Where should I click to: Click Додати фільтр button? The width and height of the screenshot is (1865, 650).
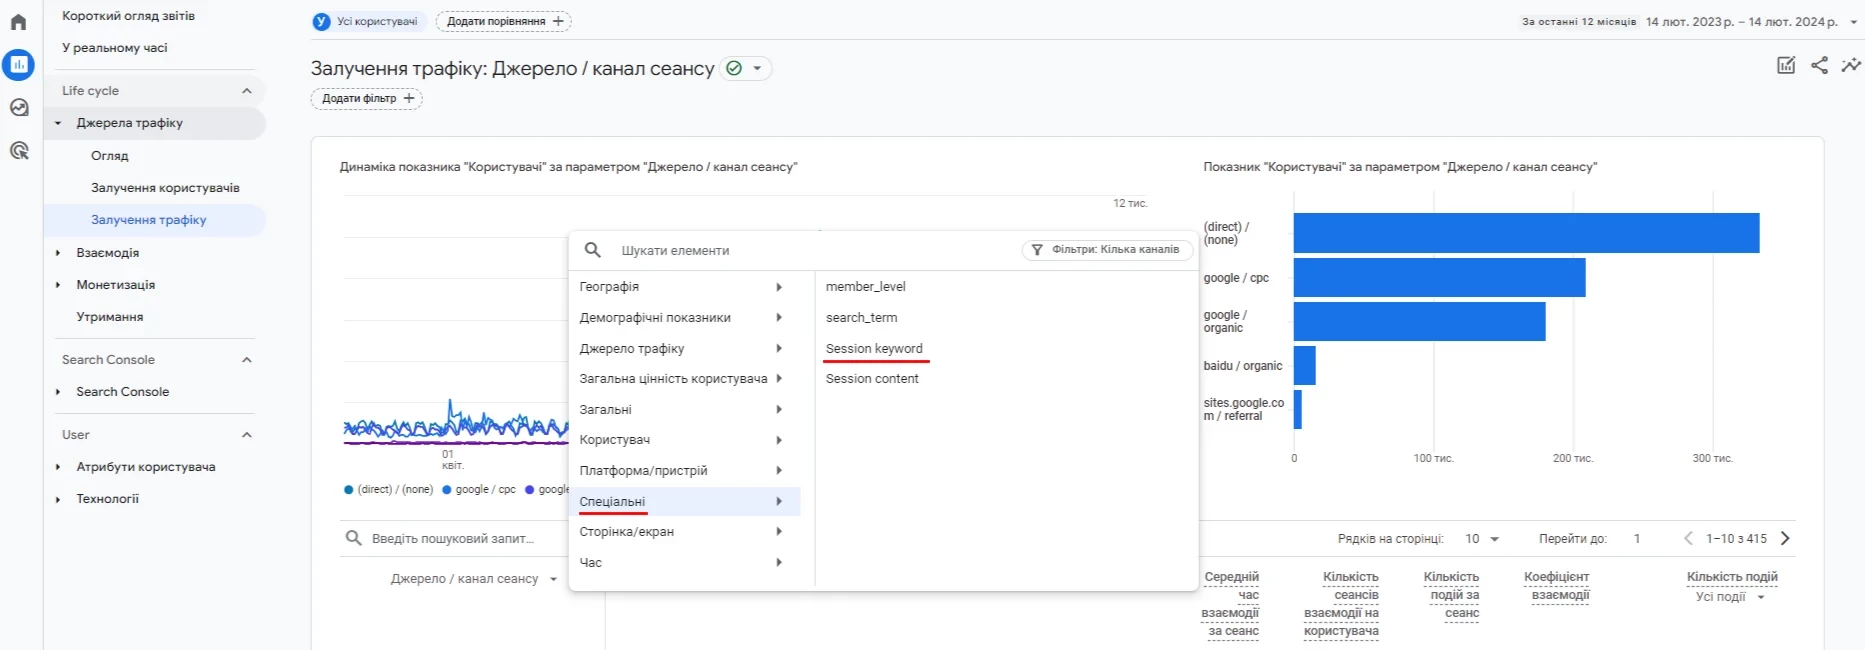point(366,98)
